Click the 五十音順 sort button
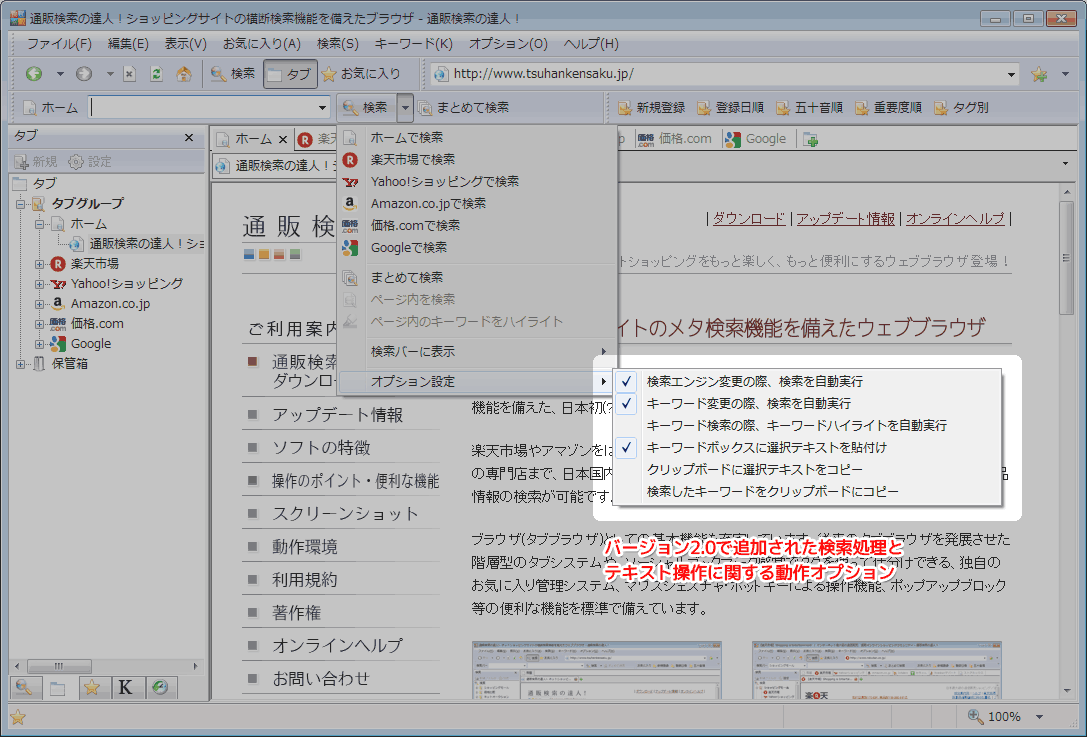Viewport: 1087px width, 737px height. (x=813, y=108)
